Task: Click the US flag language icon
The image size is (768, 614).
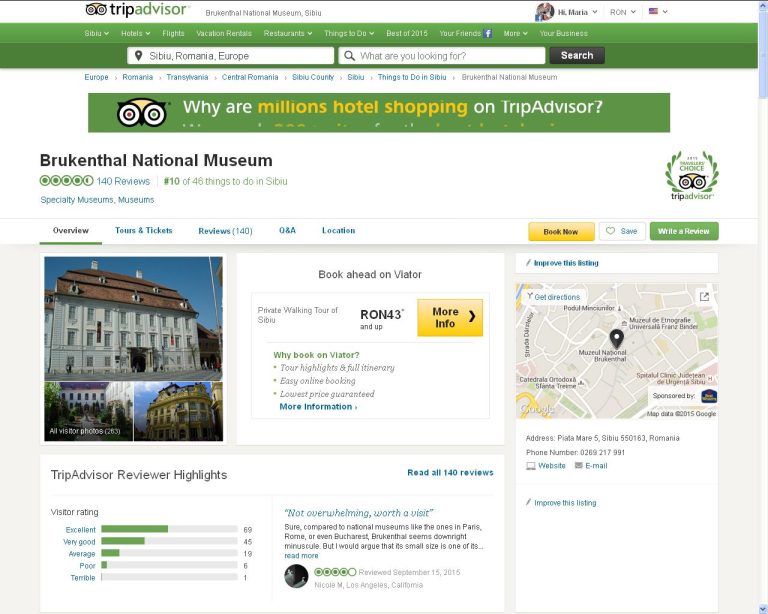Action: click(x=653, y=11)
